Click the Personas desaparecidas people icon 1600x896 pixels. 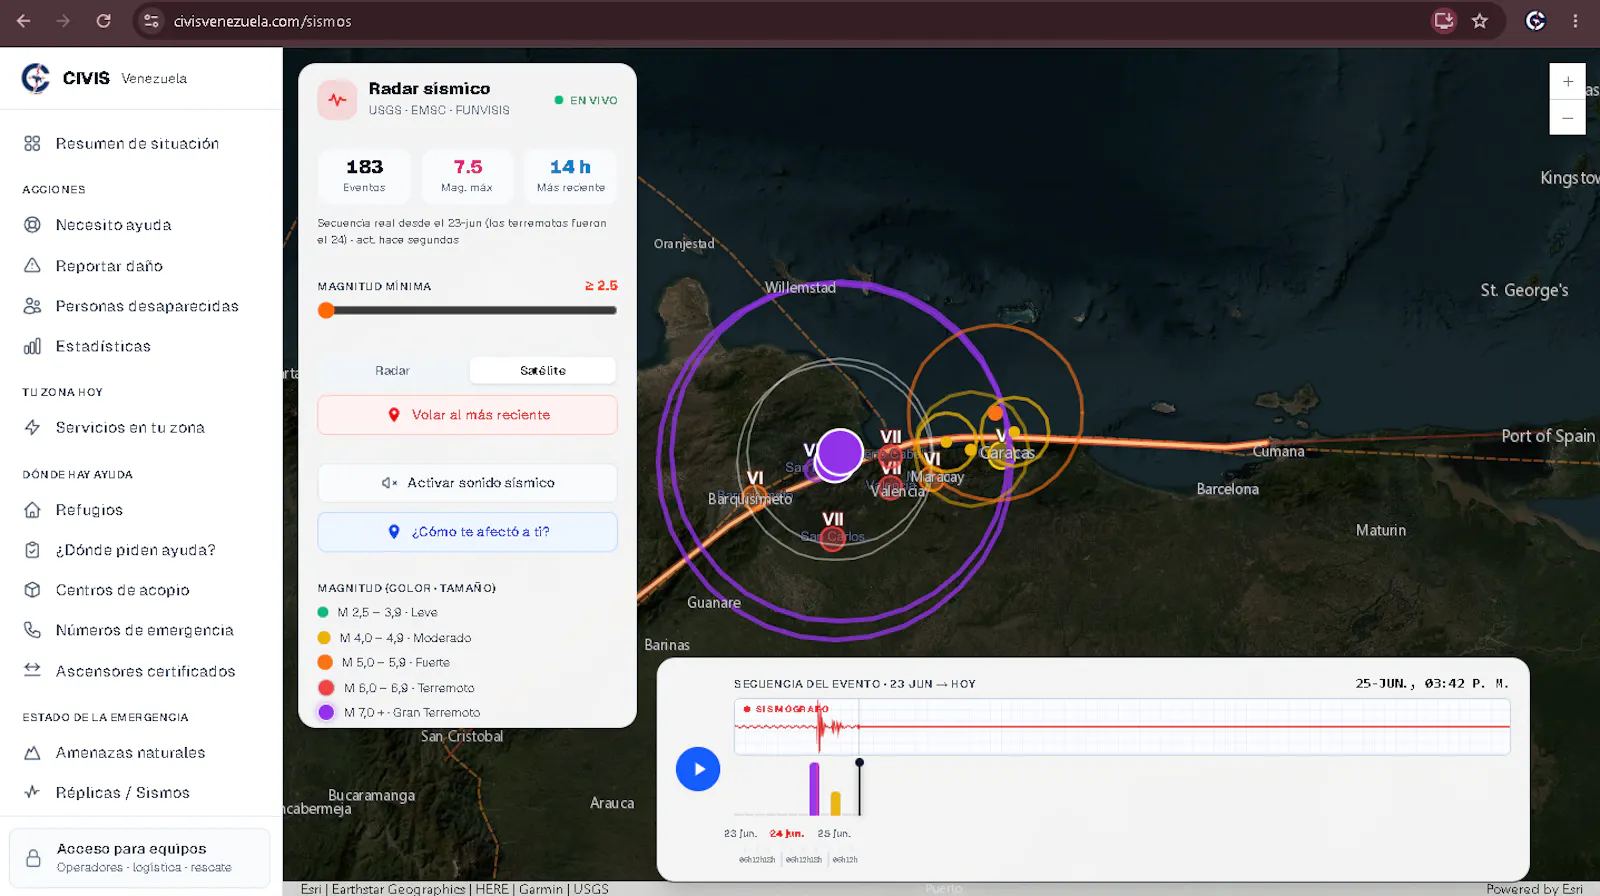pos(32,306)
